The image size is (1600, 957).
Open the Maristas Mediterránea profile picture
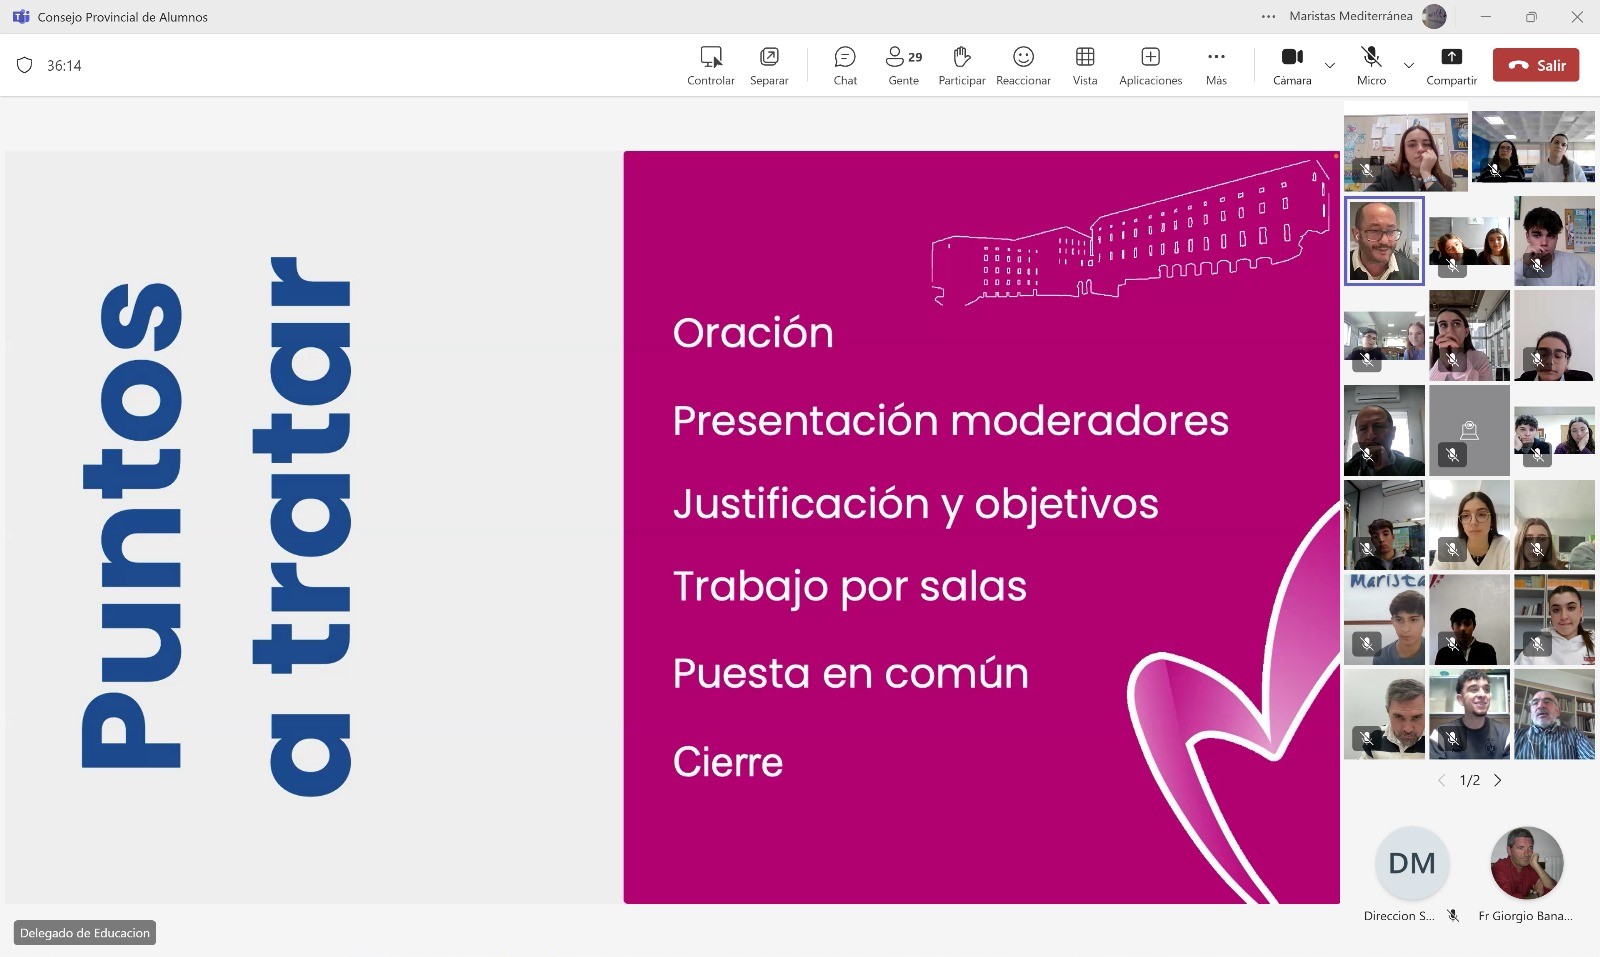coord(1434,17)
